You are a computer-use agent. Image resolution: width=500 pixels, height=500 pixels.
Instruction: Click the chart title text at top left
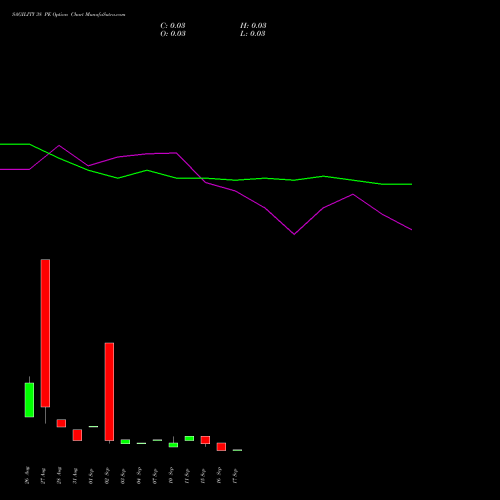point(69,15)
